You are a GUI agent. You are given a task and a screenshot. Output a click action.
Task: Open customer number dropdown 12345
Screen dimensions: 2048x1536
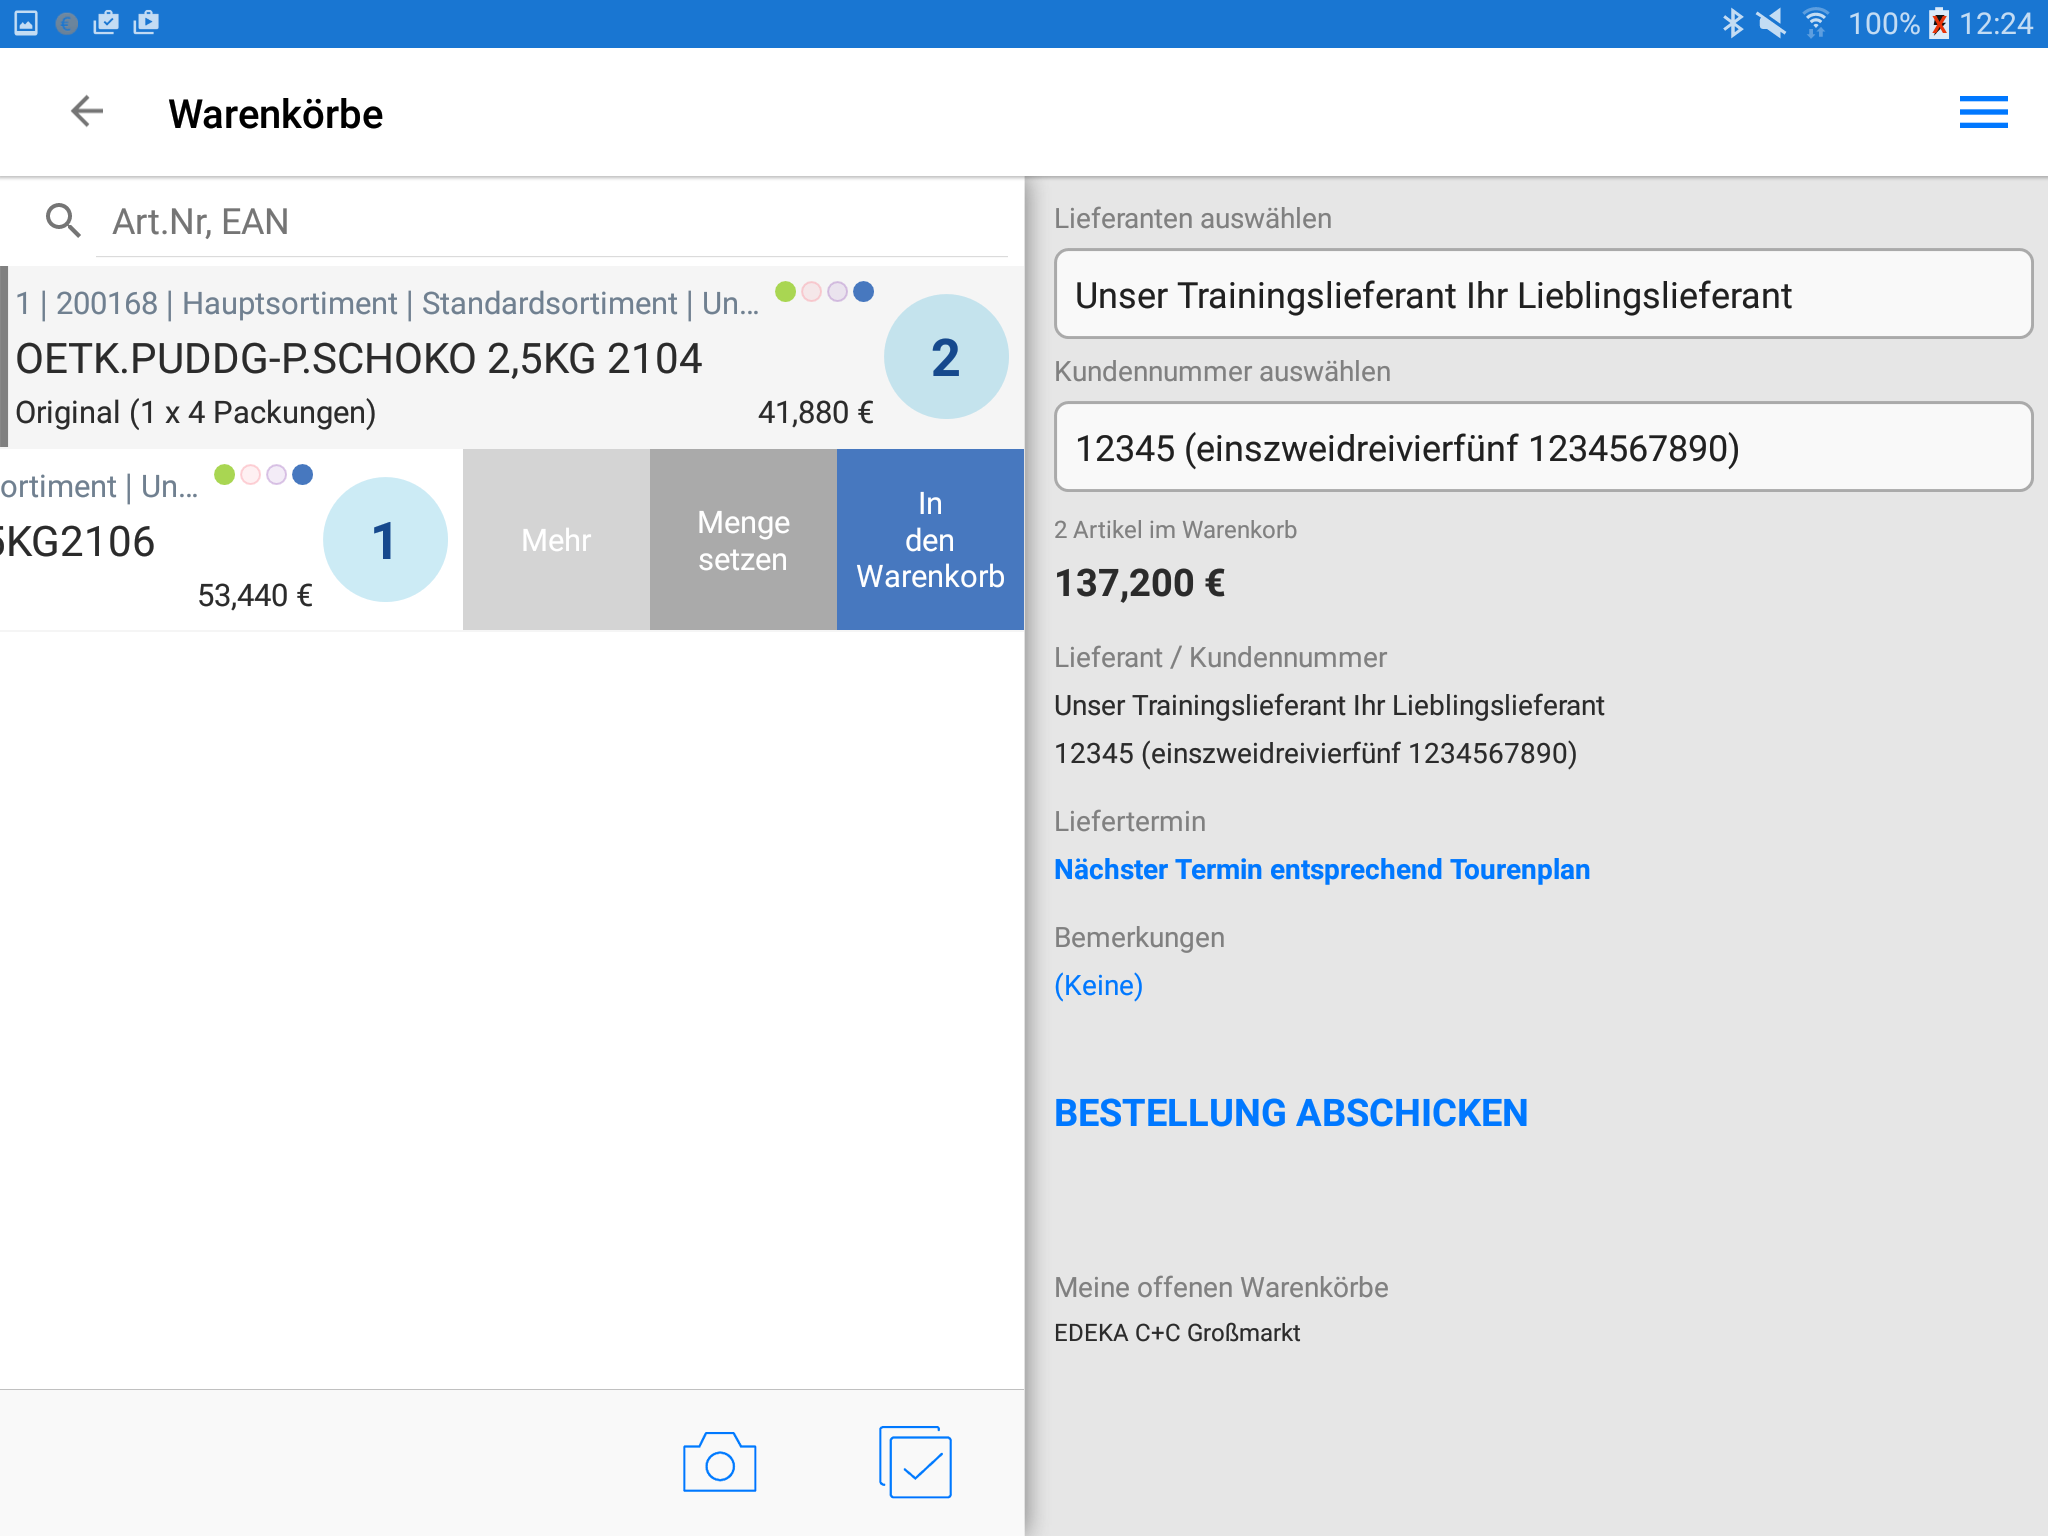[1542, 448]
